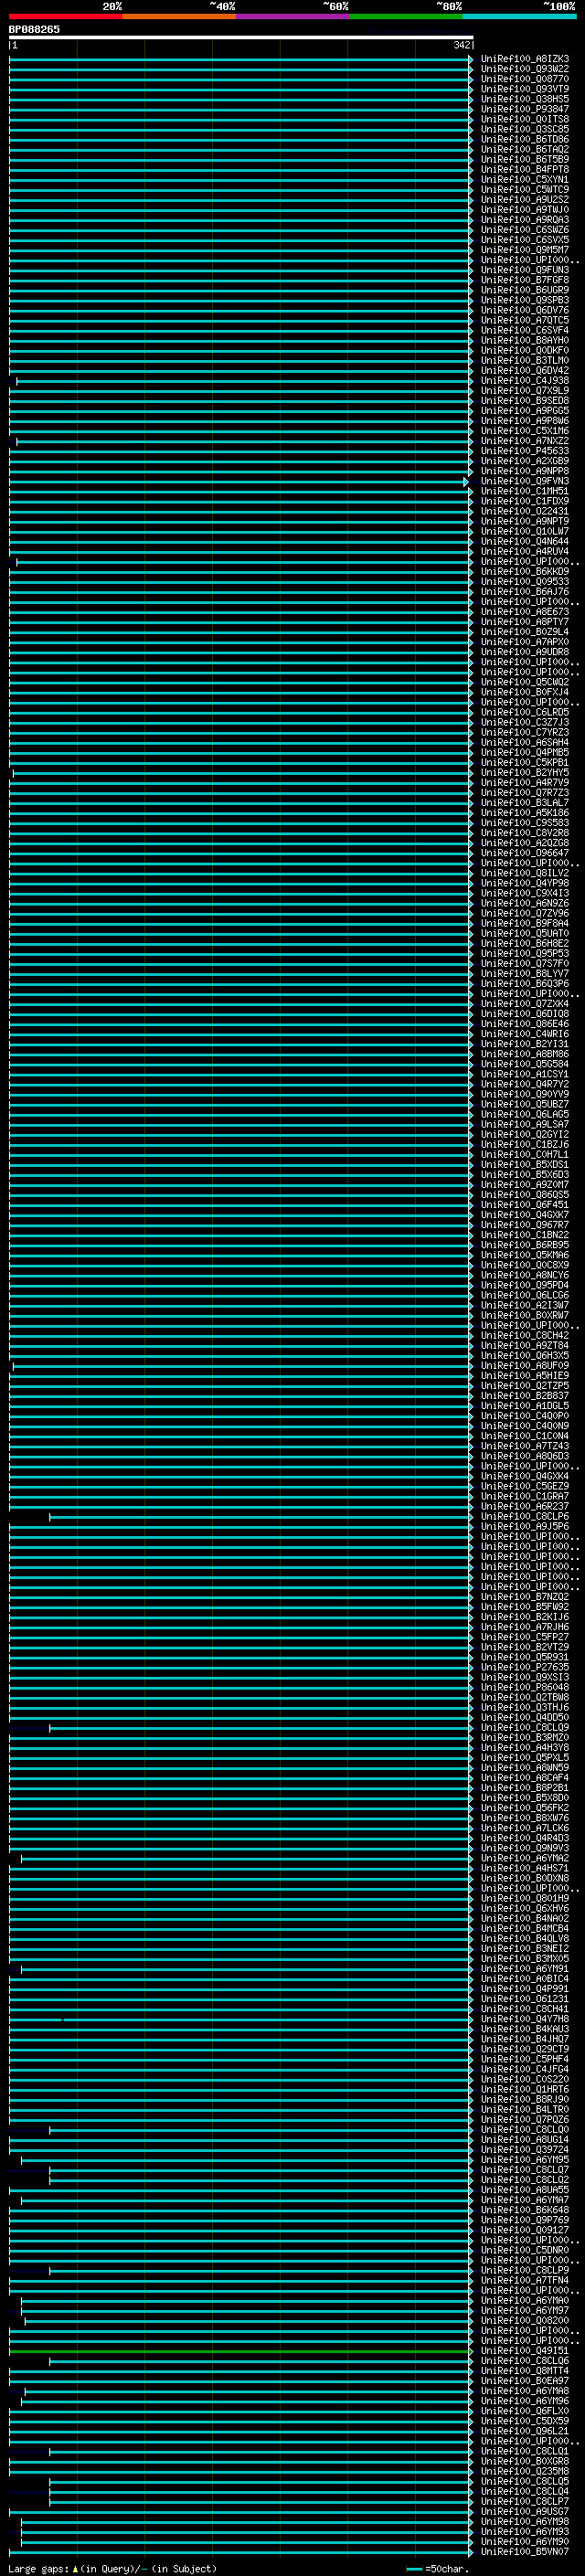
Task: Select the UniRef100_B6TD86 label
Action: 525,139
